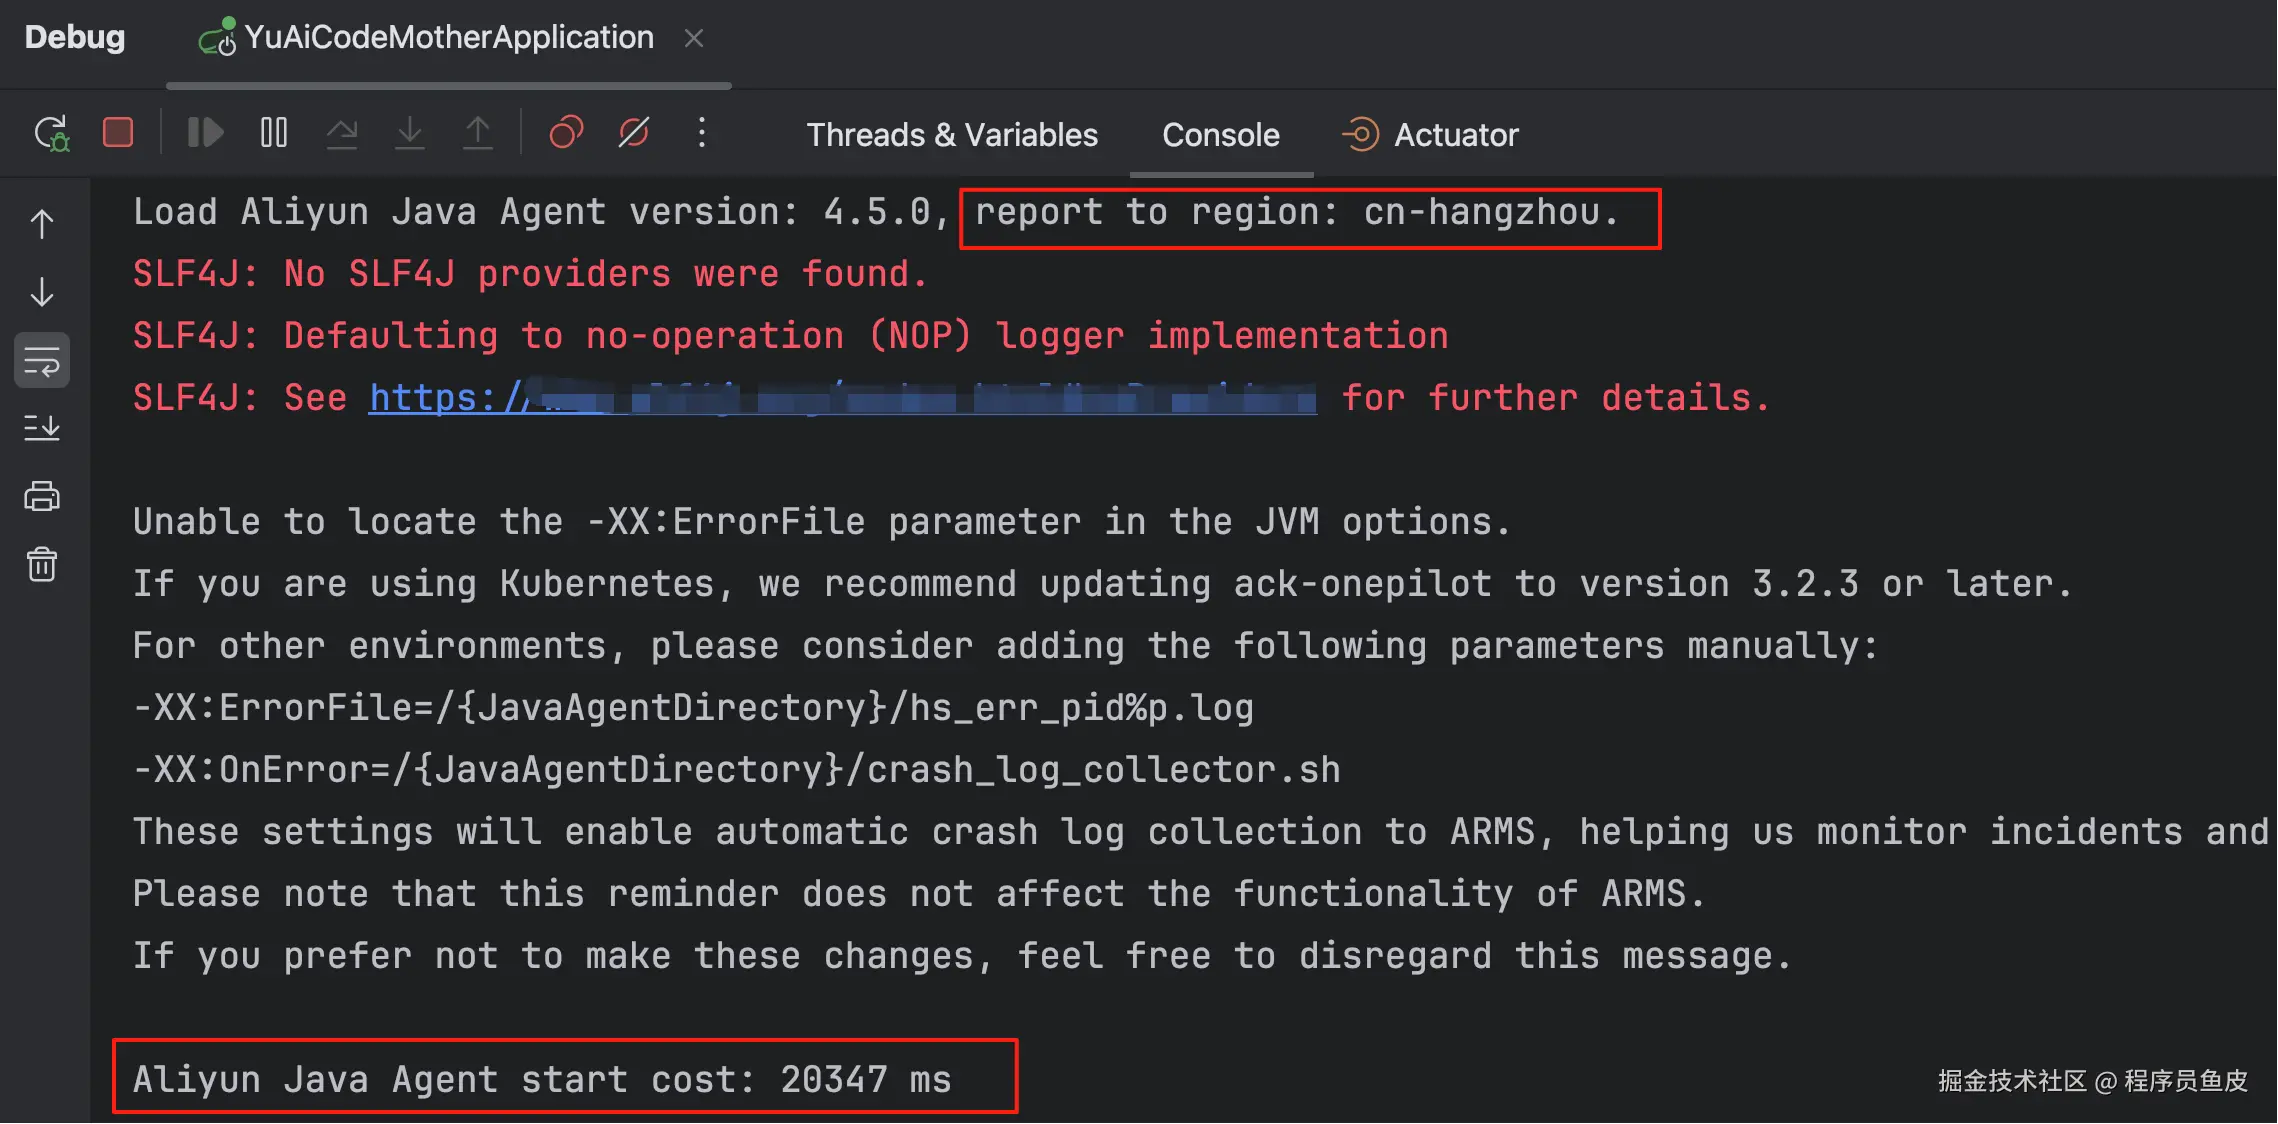
Task: Enable scroll to end of console
Action: click(42, 429)
